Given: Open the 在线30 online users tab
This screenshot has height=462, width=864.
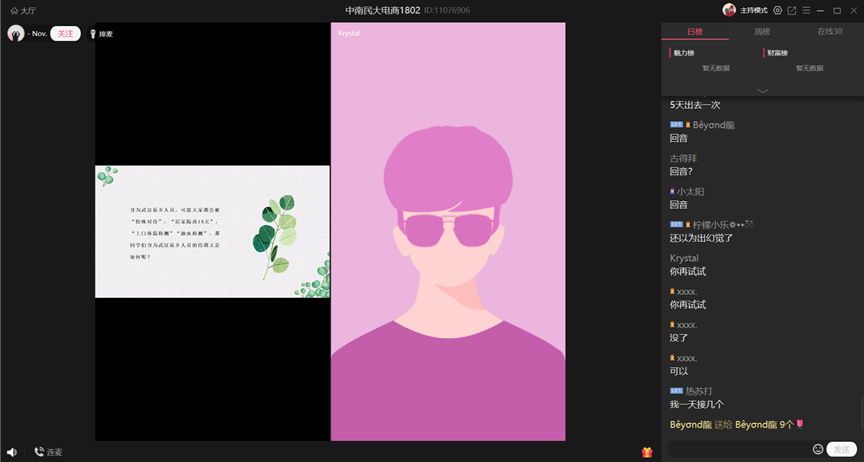Looking at the screenshot, I should click(x=829, y=32).
